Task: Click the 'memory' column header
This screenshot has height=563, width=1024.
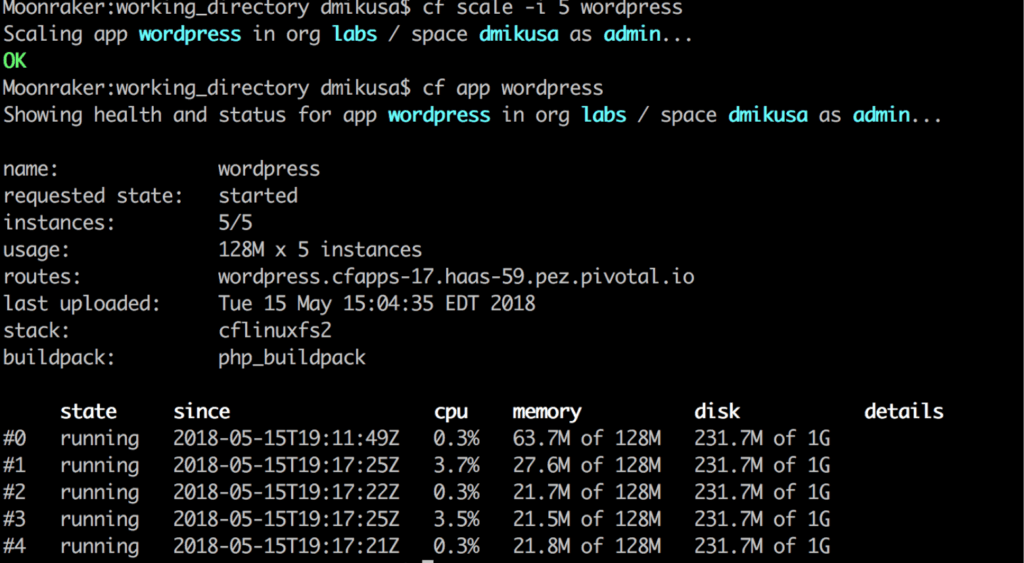Action: tap(547, 412)
